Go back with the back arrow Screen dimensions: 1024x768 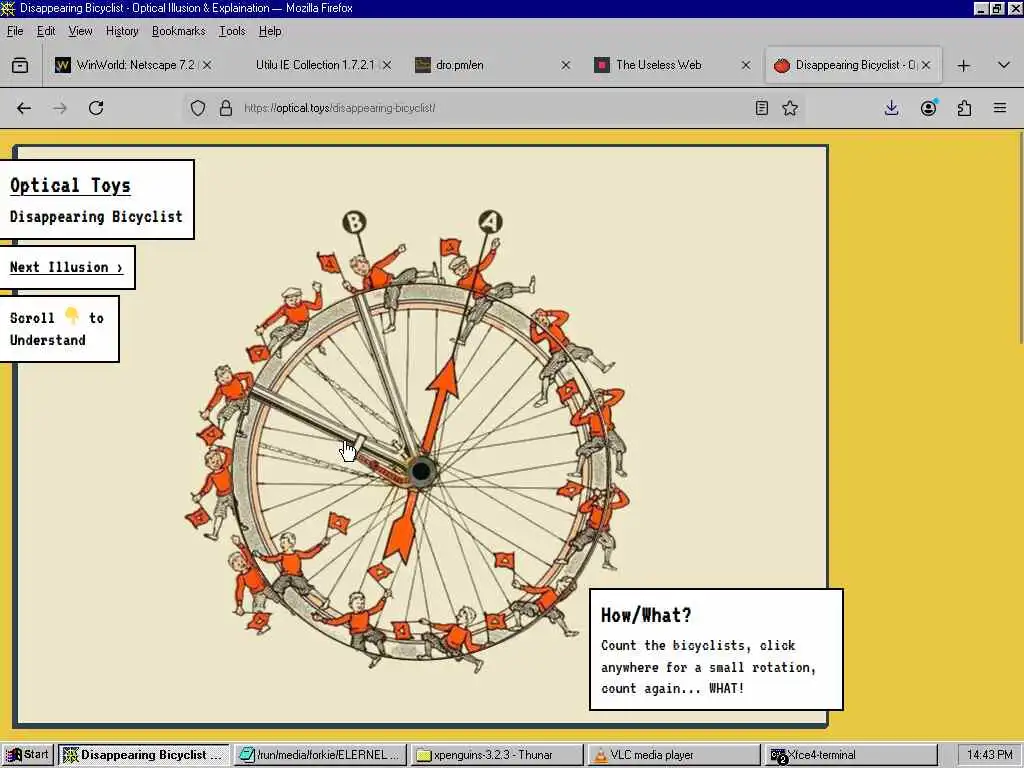pyautogui.click(x=24, y=108)
